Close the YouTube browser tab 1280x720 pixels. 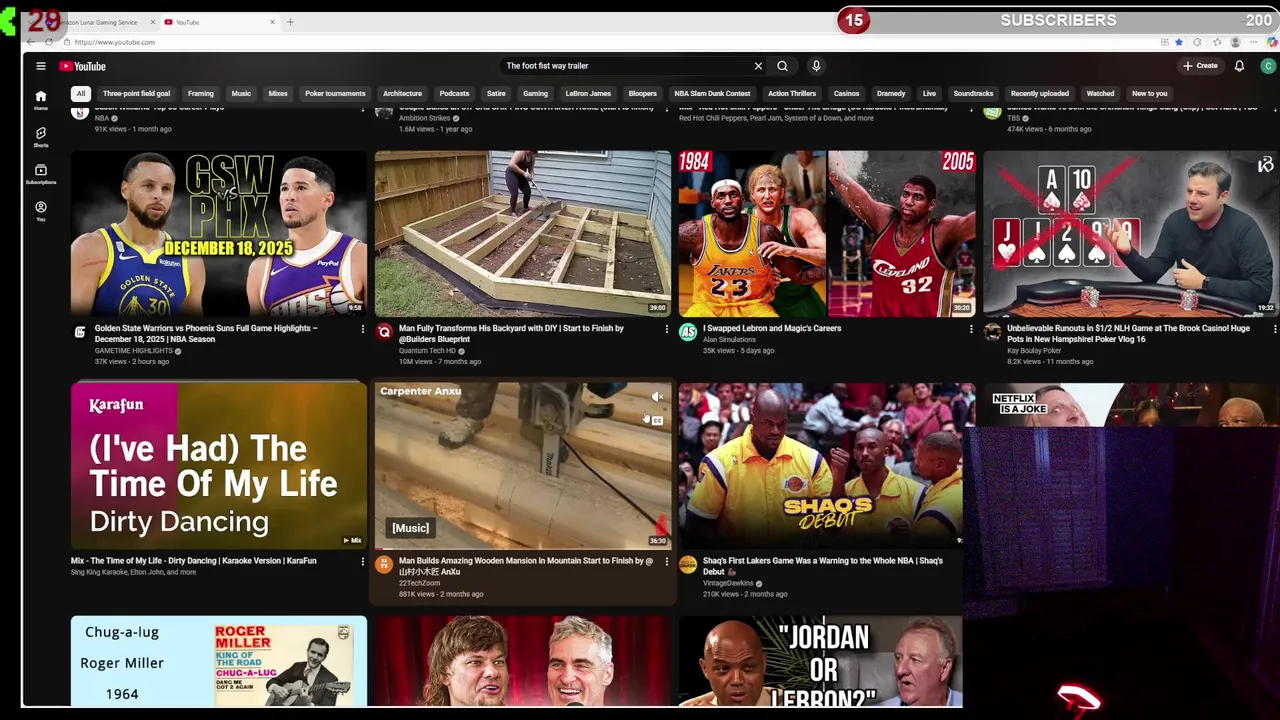(x=272, y=22)
